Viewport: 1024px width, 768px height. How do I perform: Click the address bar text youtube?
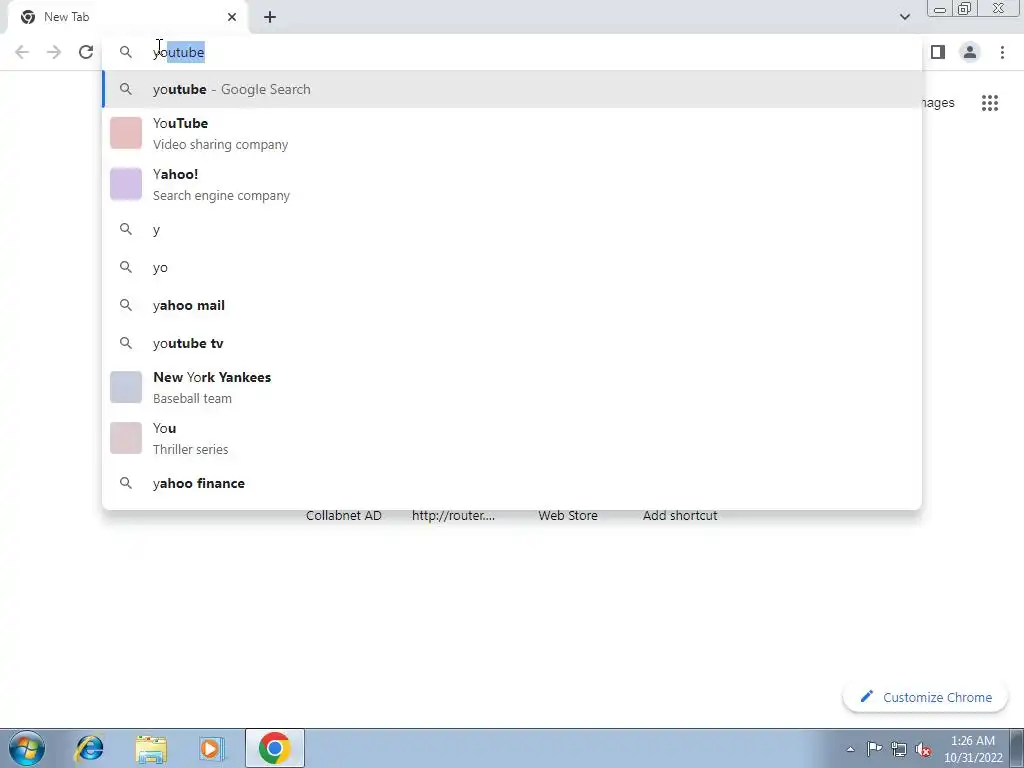(179, 52)
